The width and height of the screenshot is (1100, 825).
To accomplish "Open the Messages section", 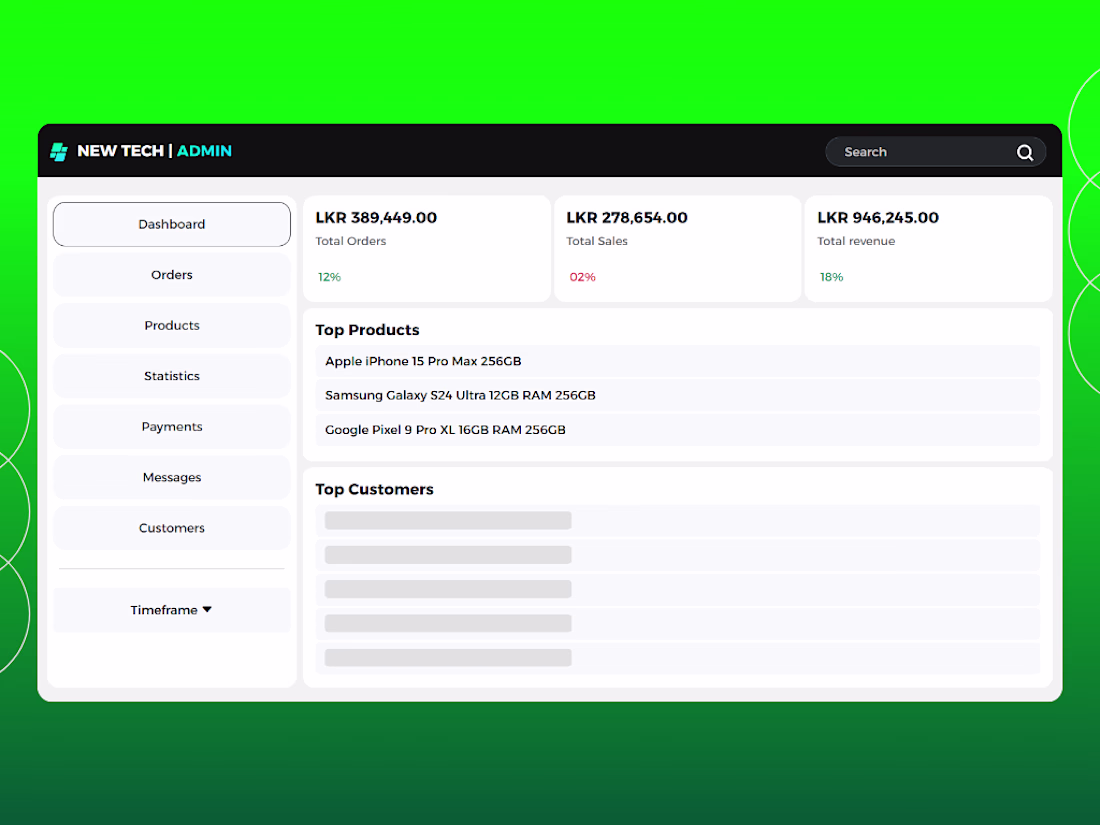I will pos(172,477).
